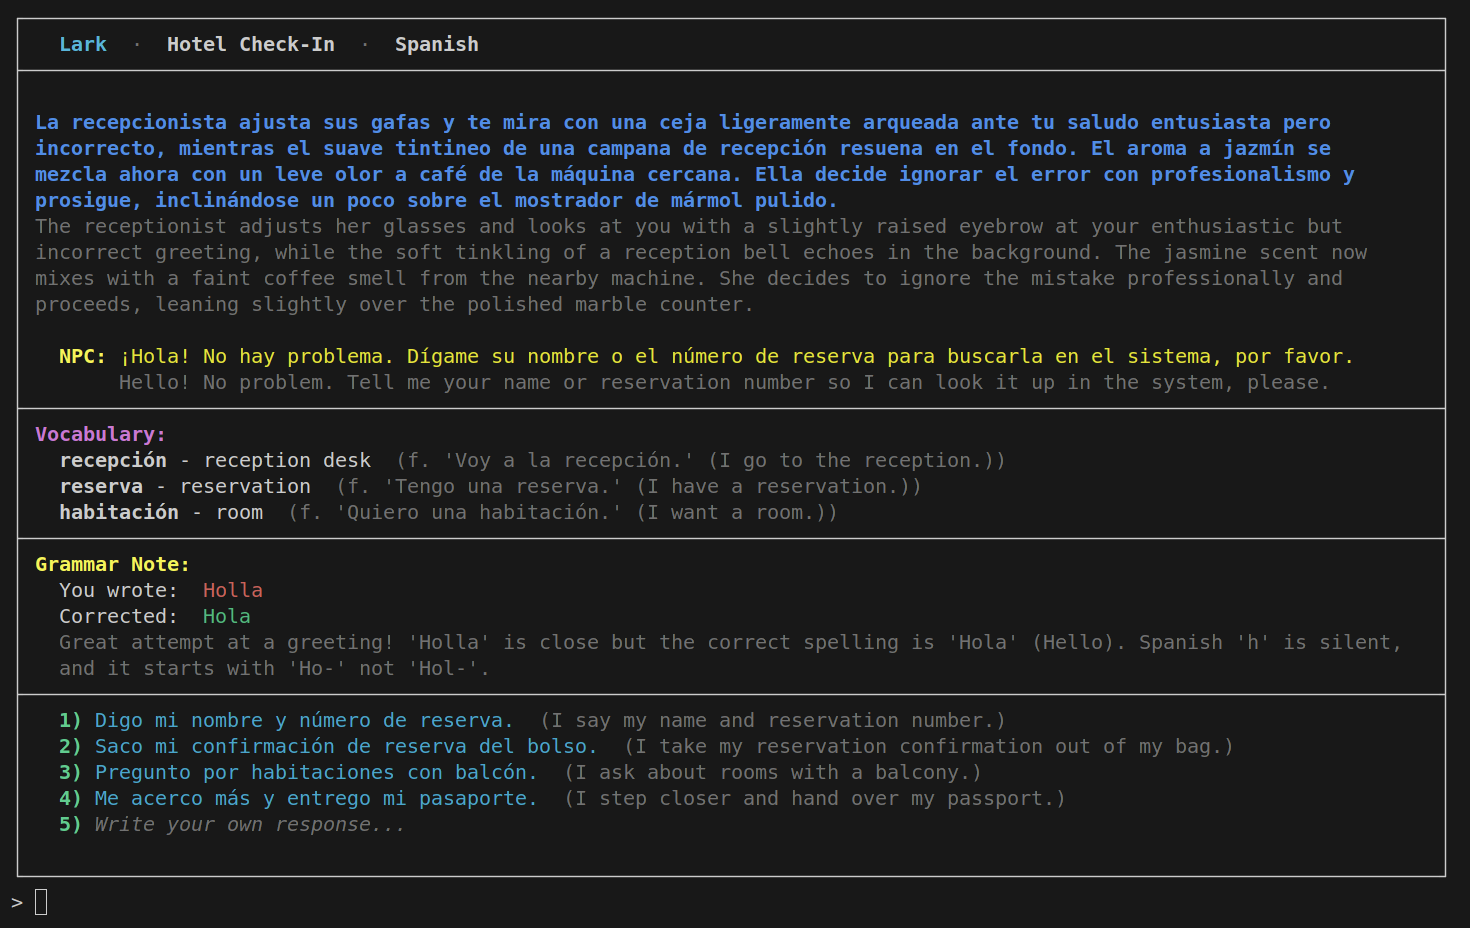
Task: Click the corrected word Hola
Action: [x=227, y=616]
